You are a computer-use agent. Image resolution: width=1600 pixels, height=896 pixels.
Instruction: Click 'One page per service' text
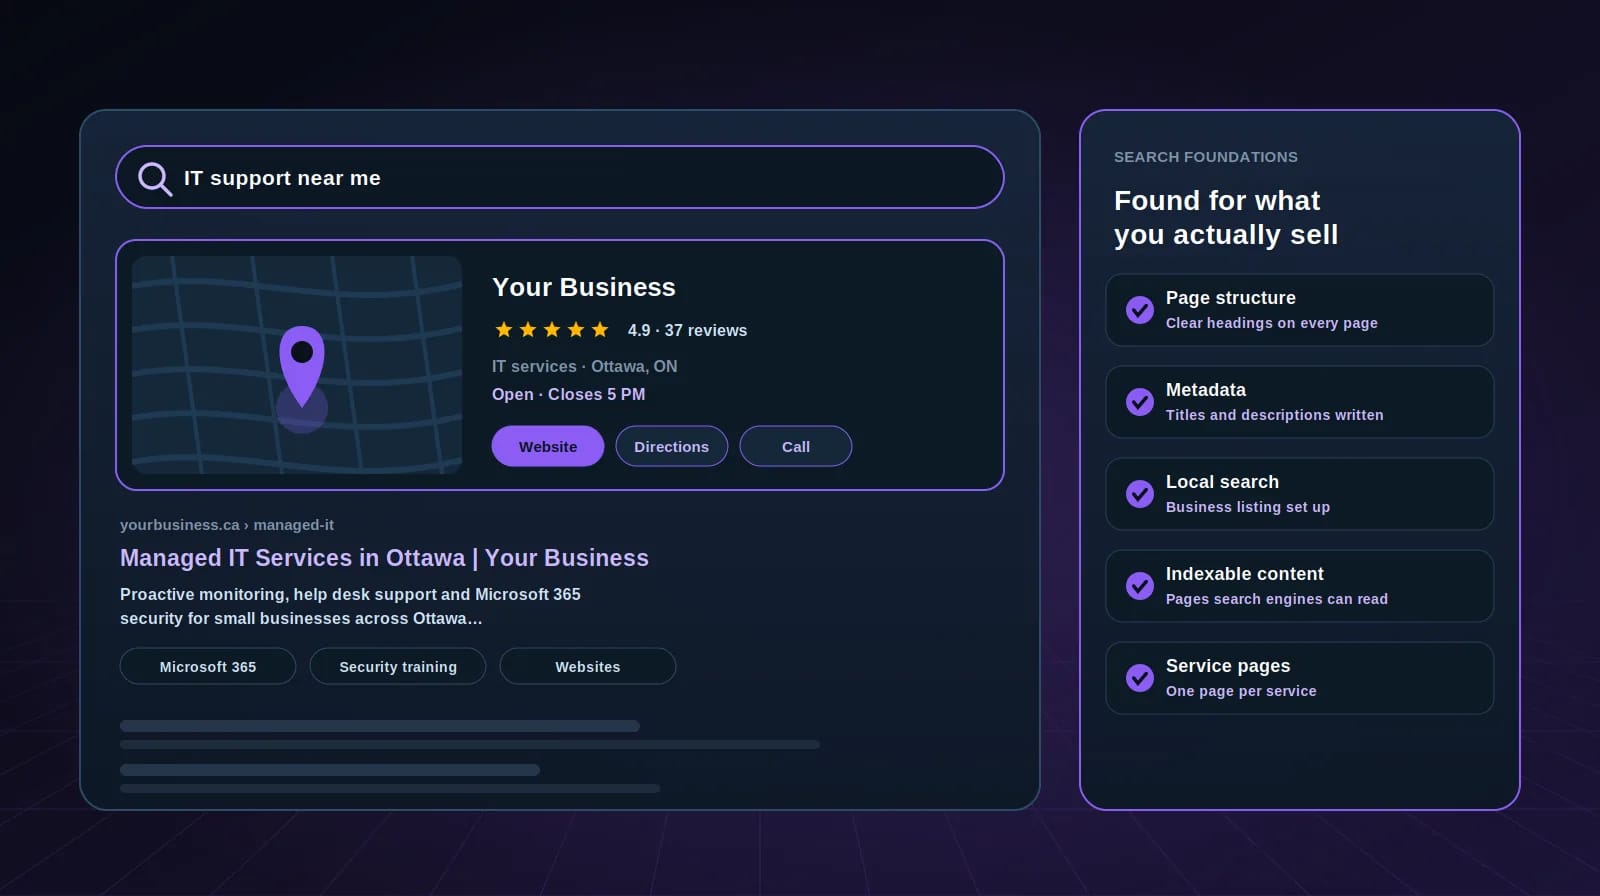[1241, 691]
